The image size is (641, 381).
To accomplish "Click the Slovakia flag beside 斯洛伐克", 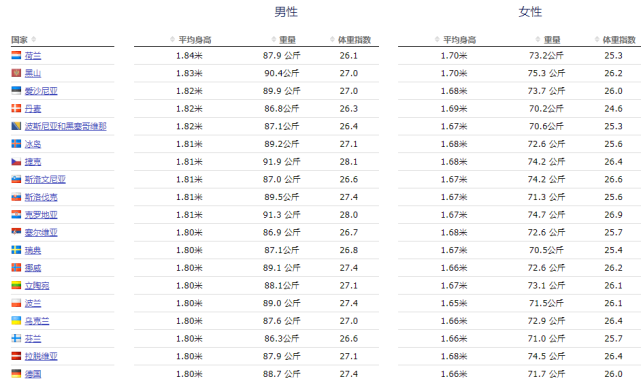I will click(16, 197).
